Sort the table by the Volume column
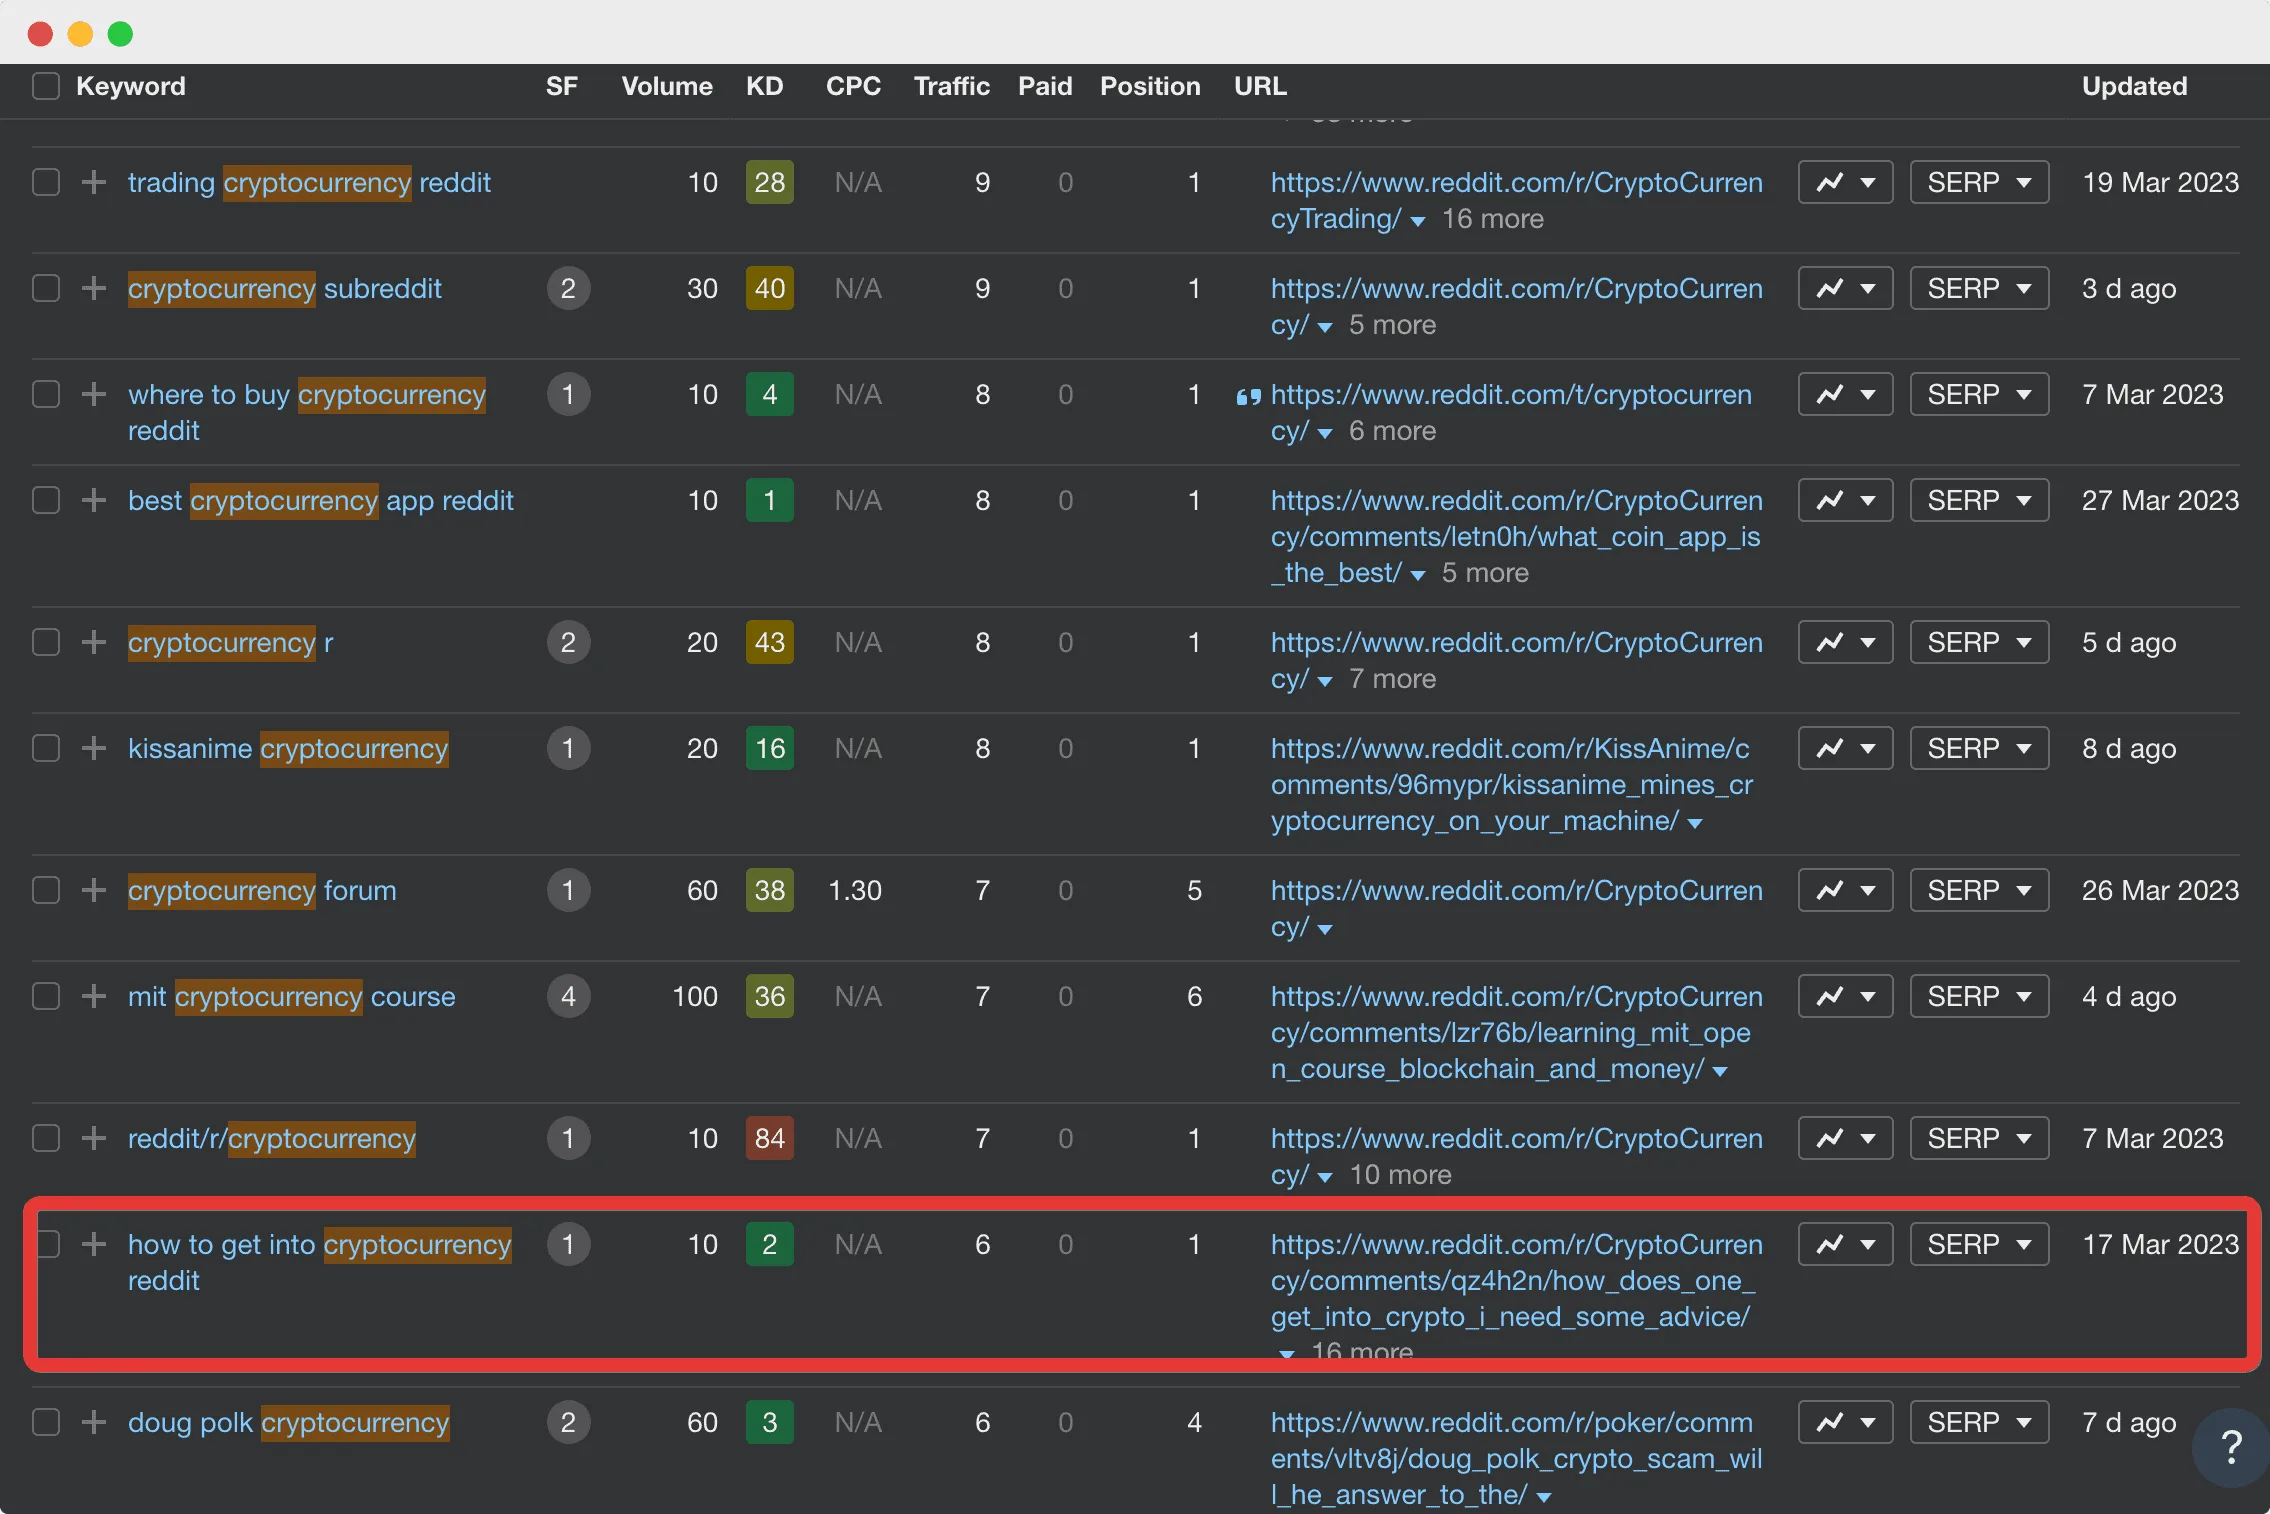The width and height of the screenshot is (2270, 1514). click(666, 86)
